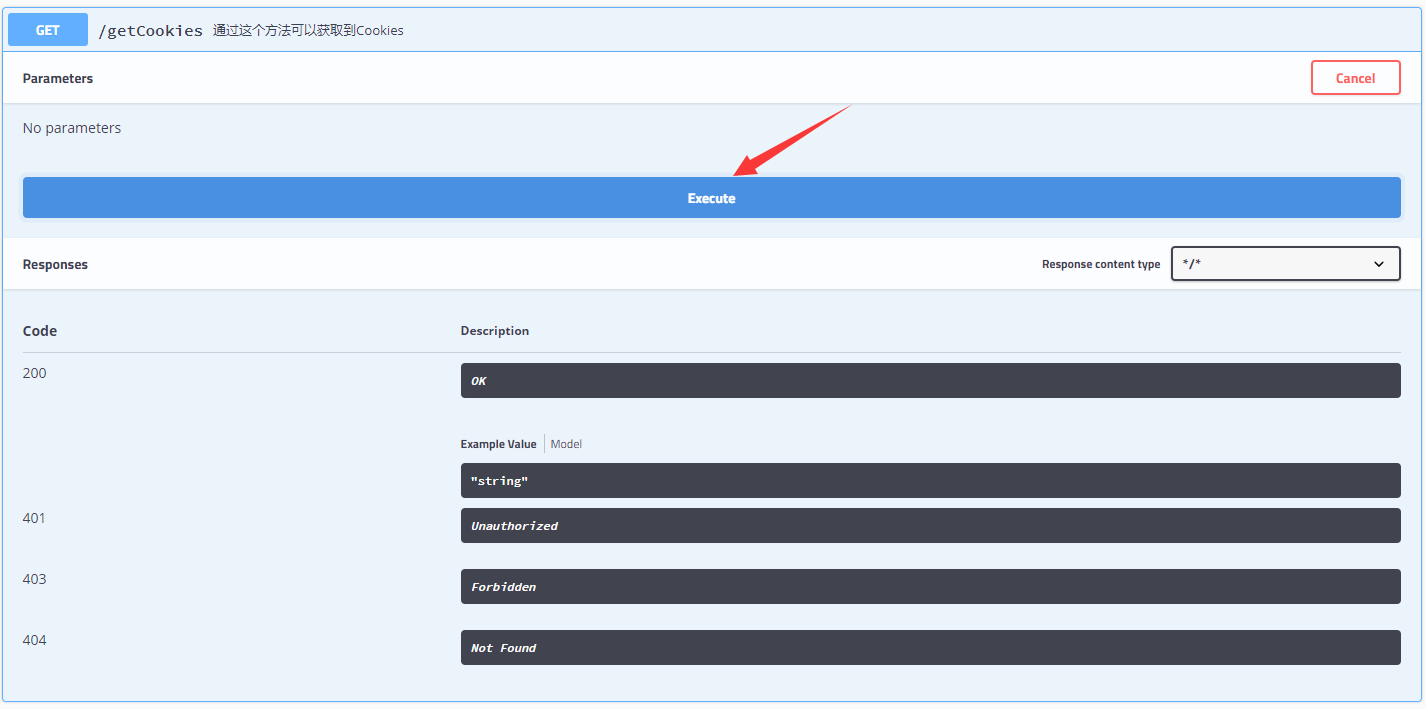The height and width of the screenshot is (709, 1426).
Task: Click the "string" example value box
Action: (x=930, y=481)
